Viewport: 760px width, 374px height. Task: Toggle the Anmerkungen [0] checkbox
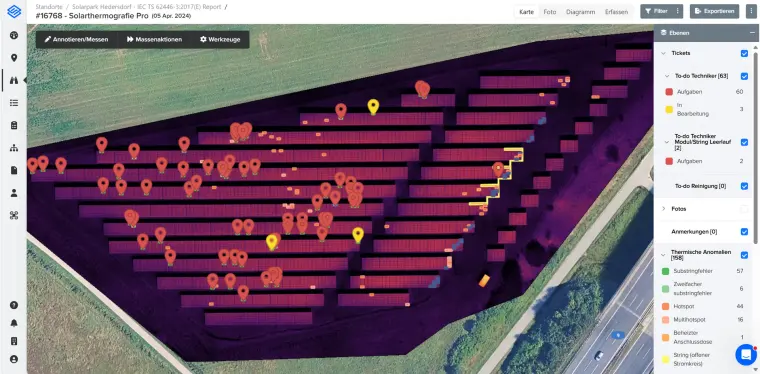[744, 232]
